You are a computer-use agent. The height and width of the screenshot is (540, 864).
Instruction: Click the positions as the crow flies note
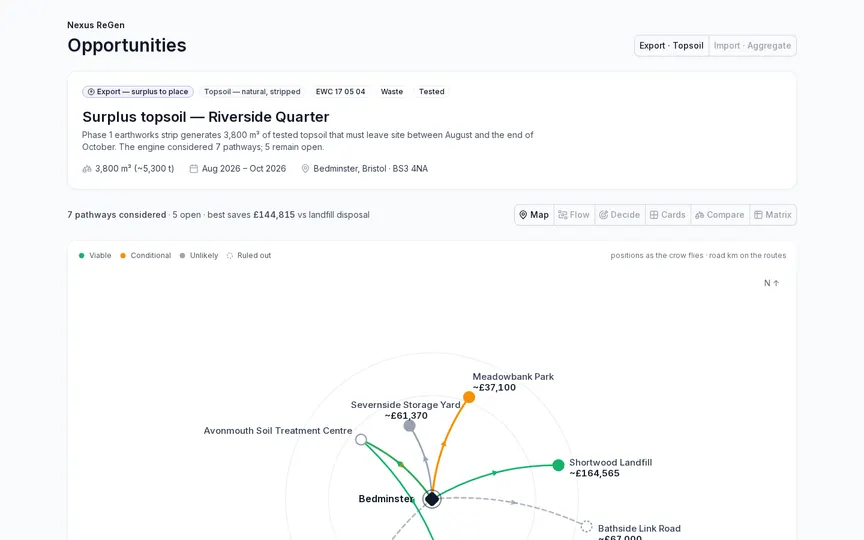click(698, 256)
